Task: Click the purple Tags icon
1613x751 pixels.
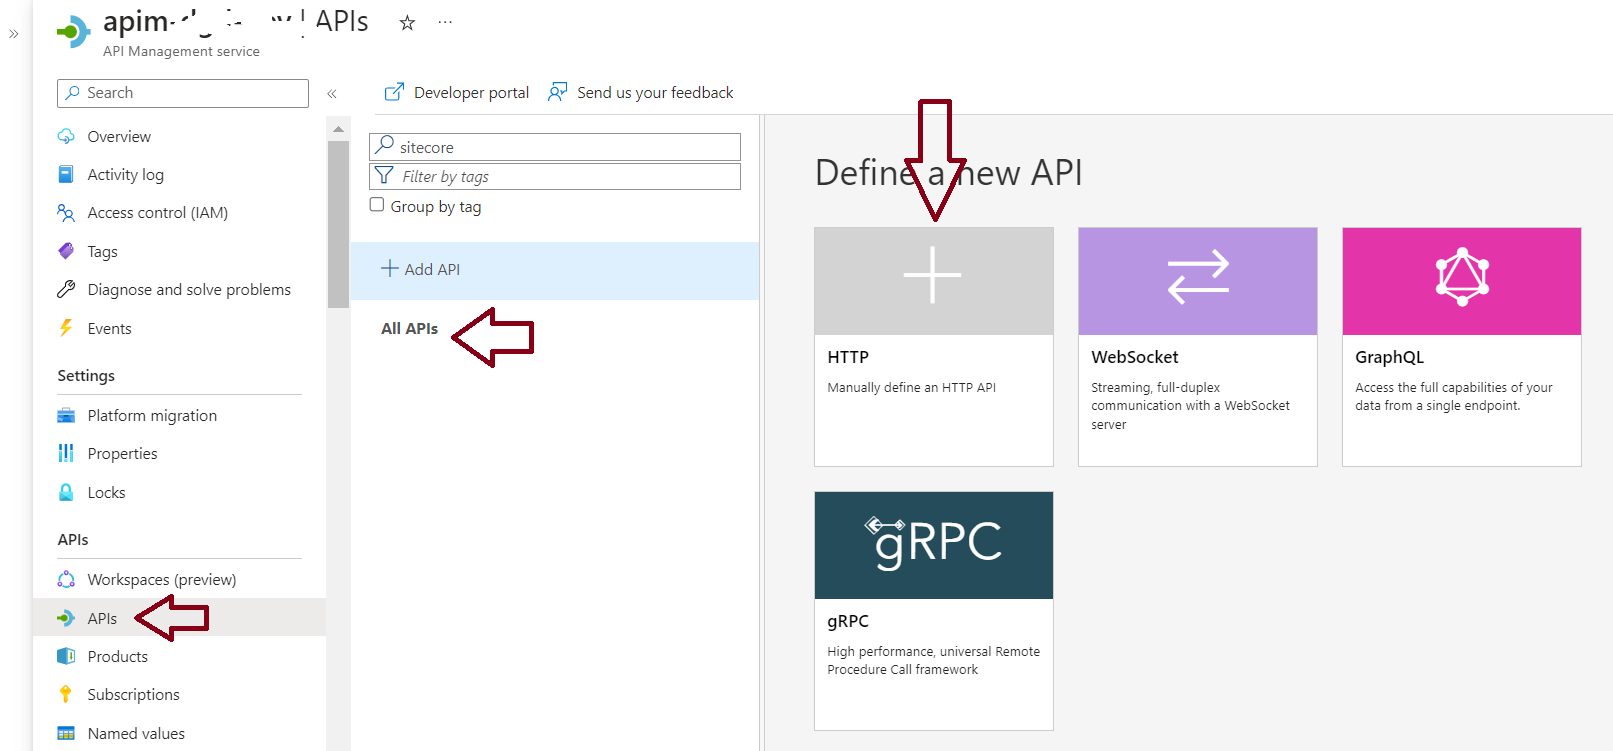Action: point(66,251)
